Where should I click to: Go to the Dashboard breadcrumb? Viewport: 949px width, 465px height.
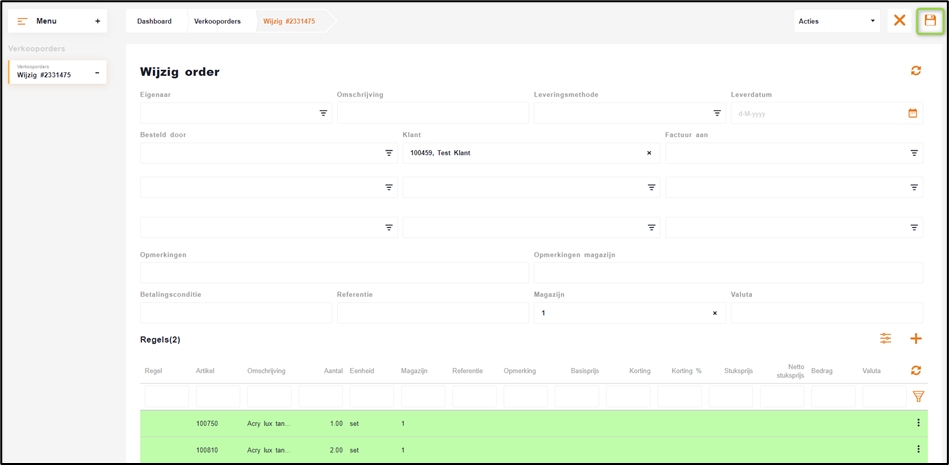(154, 21)
